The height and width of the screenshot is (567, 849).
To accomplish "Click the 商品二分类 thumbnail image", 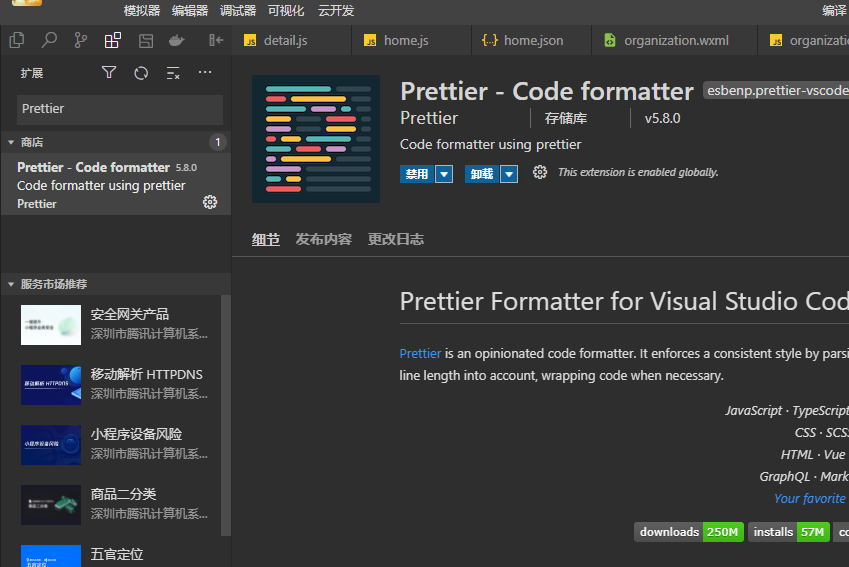I will point(51,505).
